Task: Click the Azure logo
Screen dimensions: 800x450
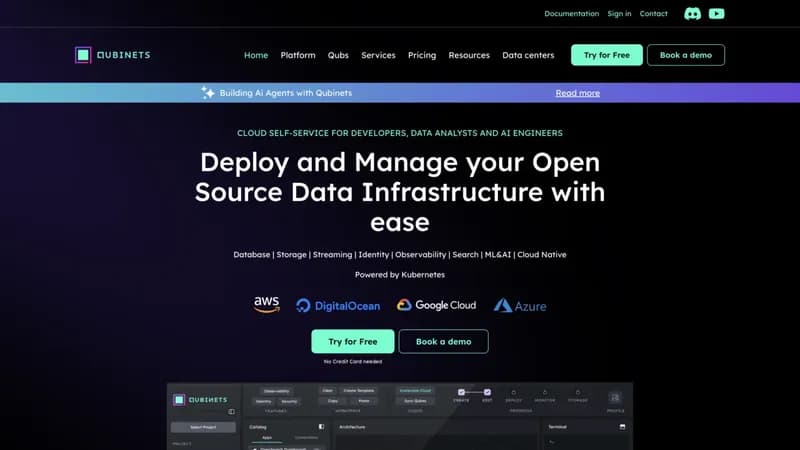Action: pyautogui.click(x=520, y=306)
